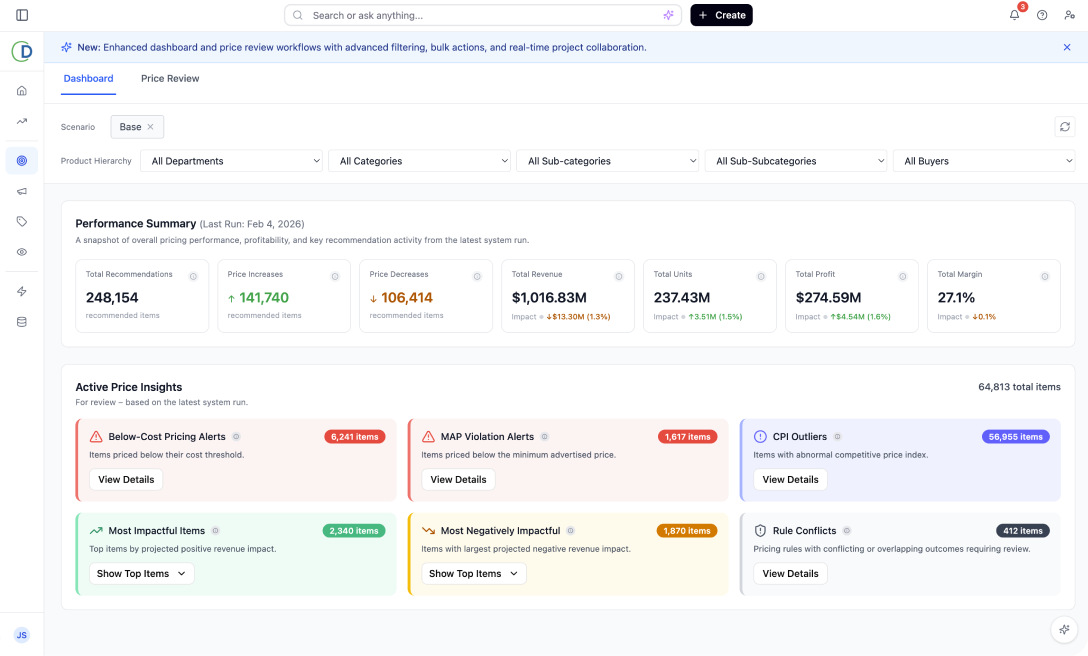The image size is (1088, 656).
Task: Select the Dashboard tab
Action: 88,79
